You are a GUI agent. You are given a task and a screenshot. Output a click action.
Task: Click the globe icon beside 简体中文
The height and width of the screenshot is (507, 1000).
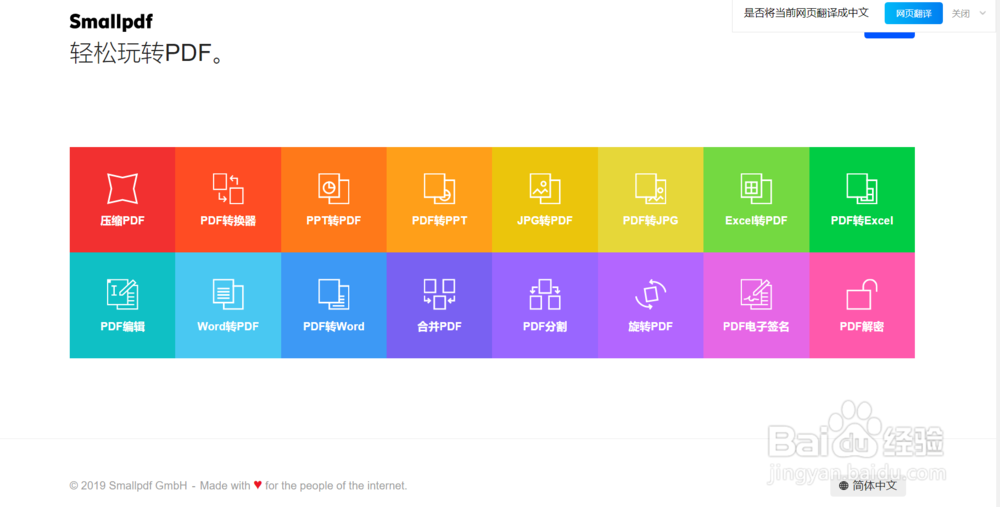pyautogui.click(x=843, y=486)
